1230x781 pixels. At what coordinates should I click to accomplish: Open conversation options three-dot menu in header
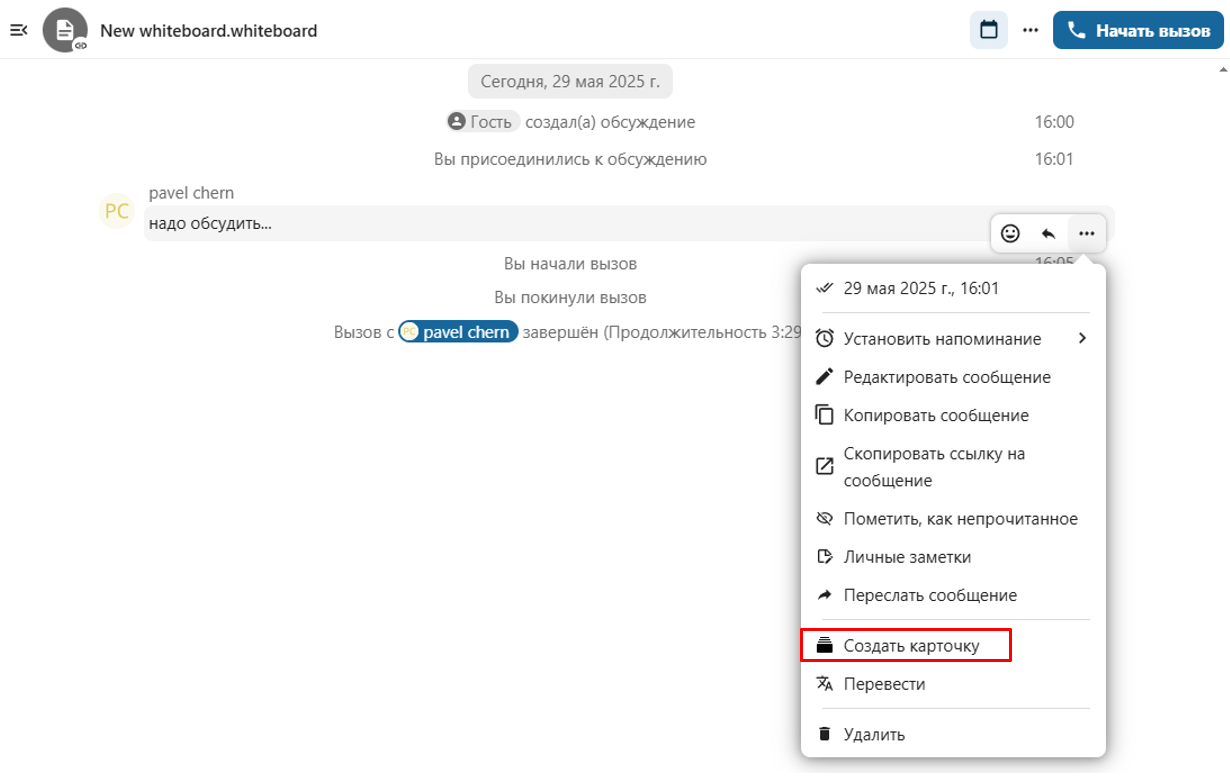click(1030, 30)
